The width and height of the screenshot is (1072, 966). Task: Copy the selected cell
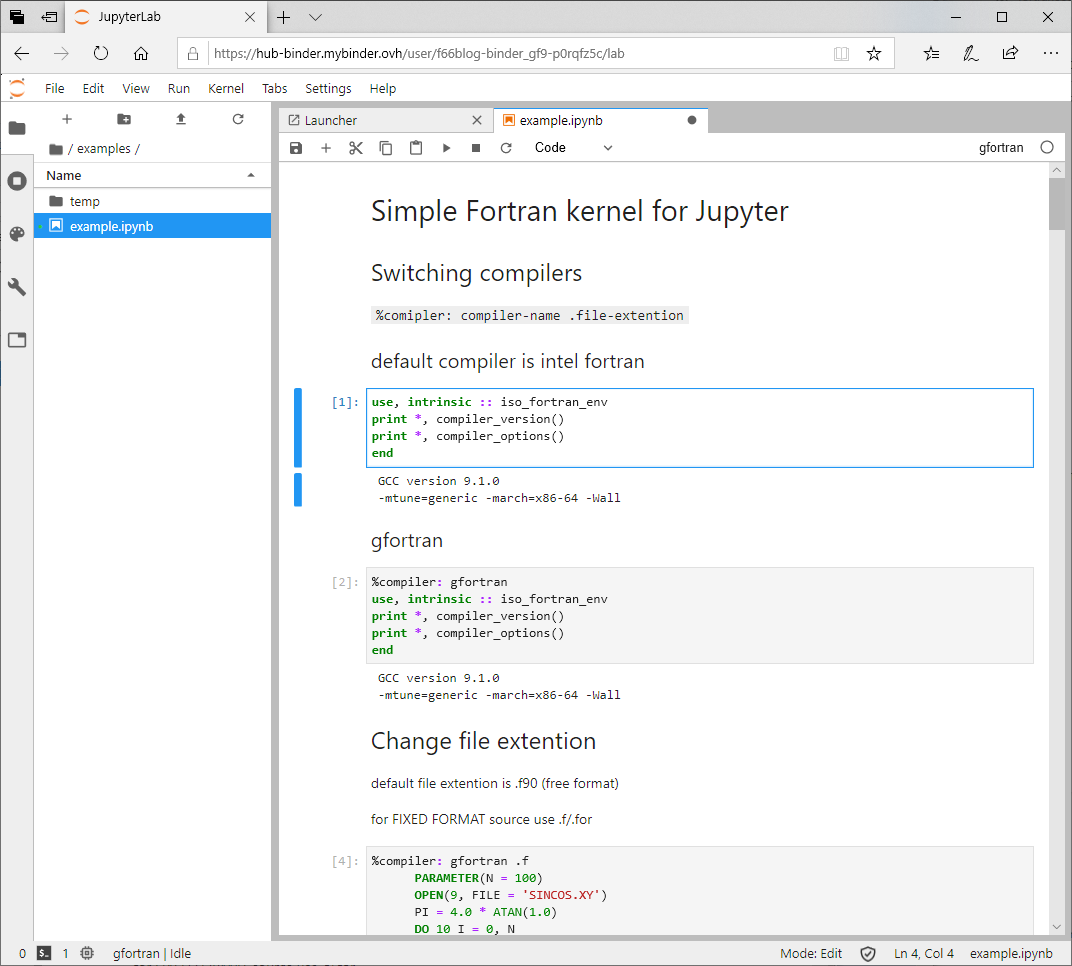(x=386, y=148)
